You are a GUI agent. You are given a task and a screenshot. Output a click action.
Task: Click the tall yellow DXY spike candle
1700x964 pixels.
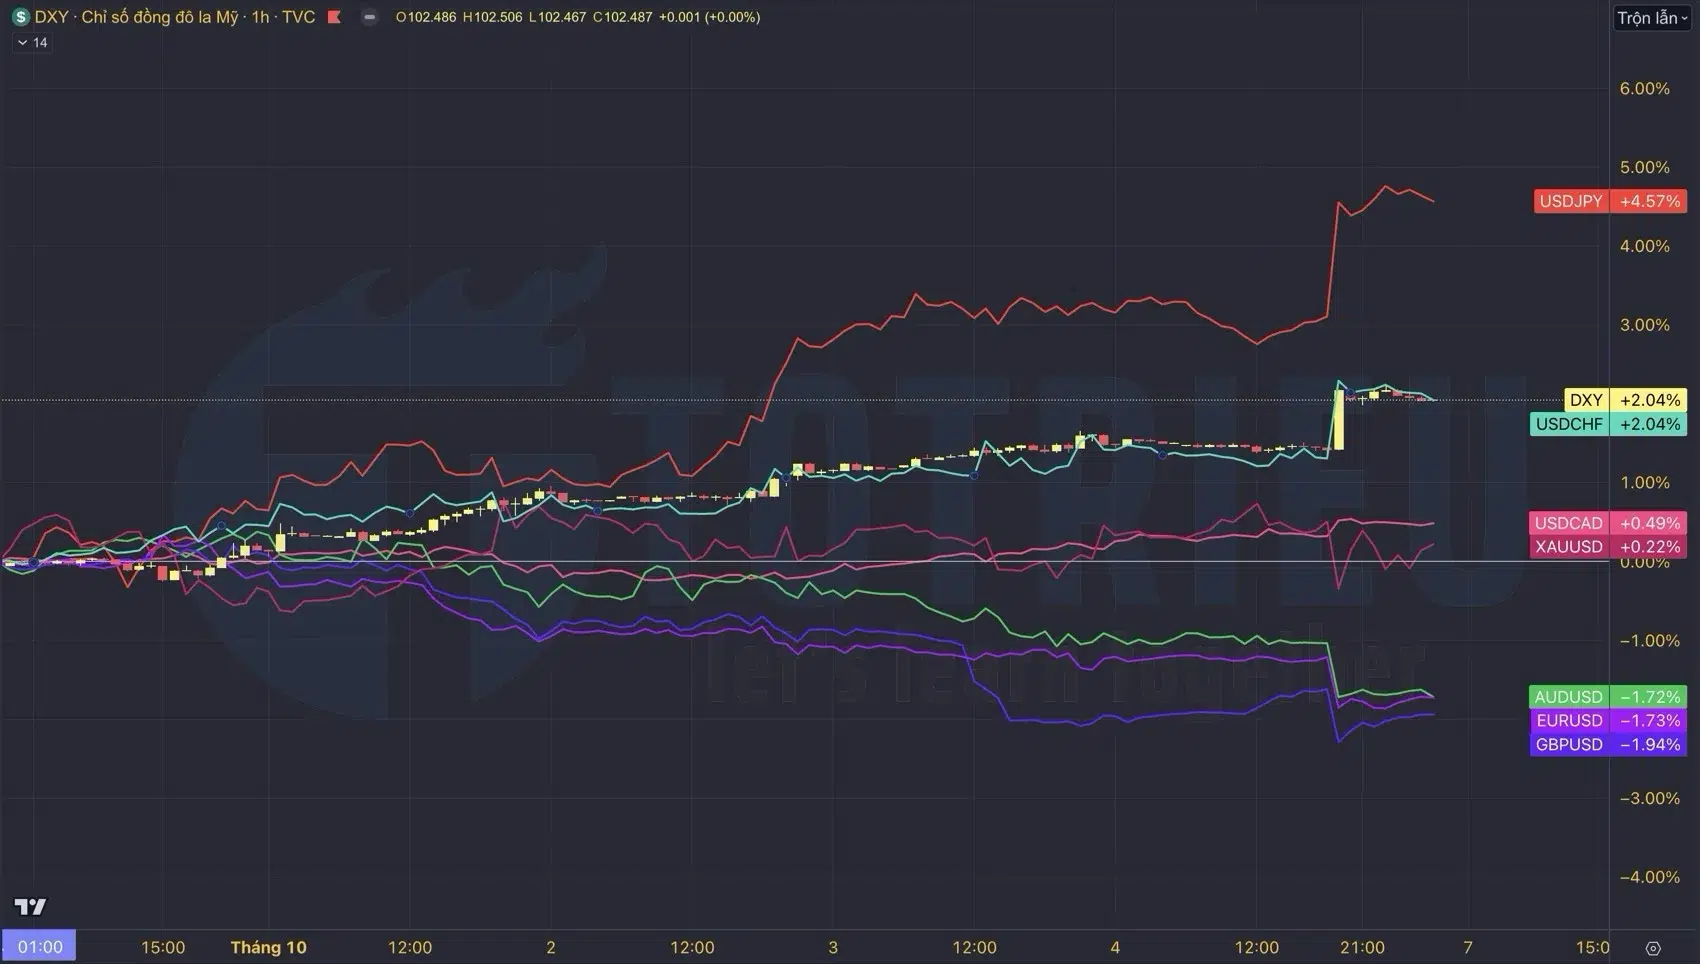tap(1339, 419)
